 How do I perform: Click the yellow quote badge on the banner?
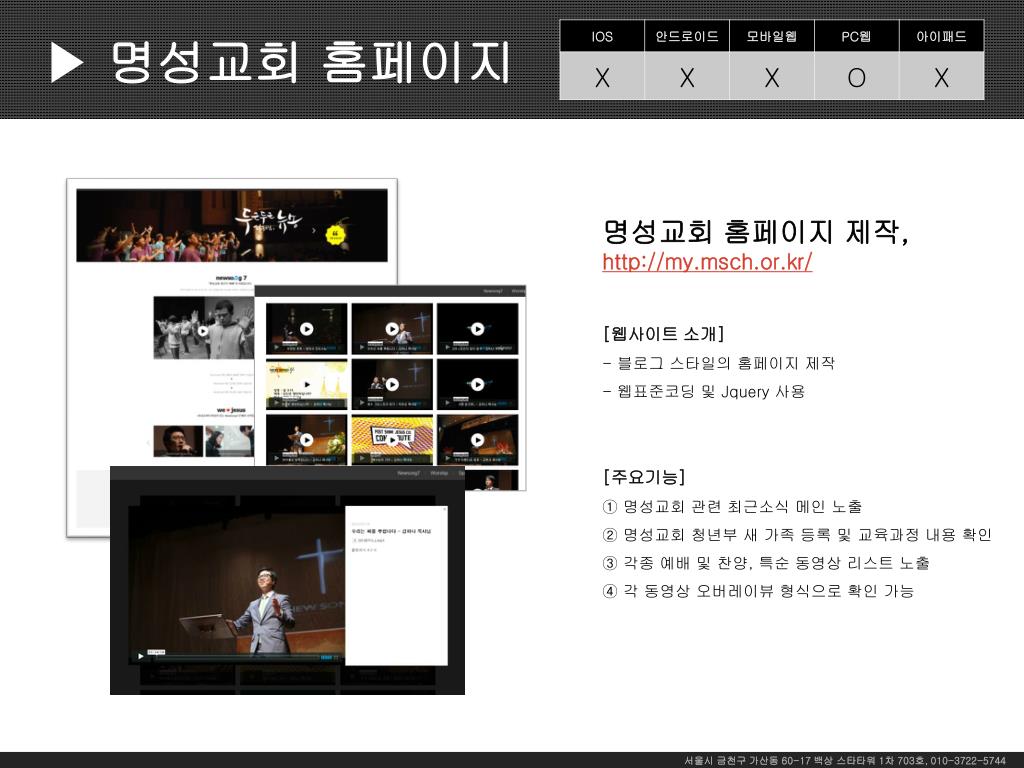[335, 234]
